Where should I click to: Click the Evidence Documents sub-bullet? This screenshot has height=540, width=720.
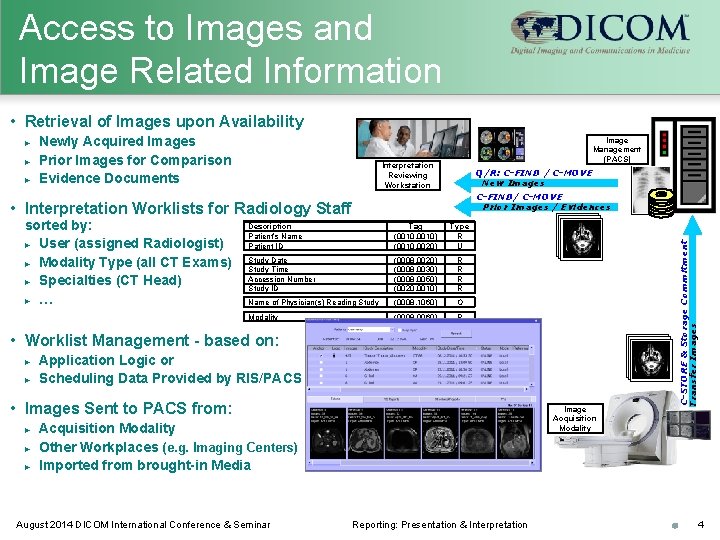click(x=109, y=178)
